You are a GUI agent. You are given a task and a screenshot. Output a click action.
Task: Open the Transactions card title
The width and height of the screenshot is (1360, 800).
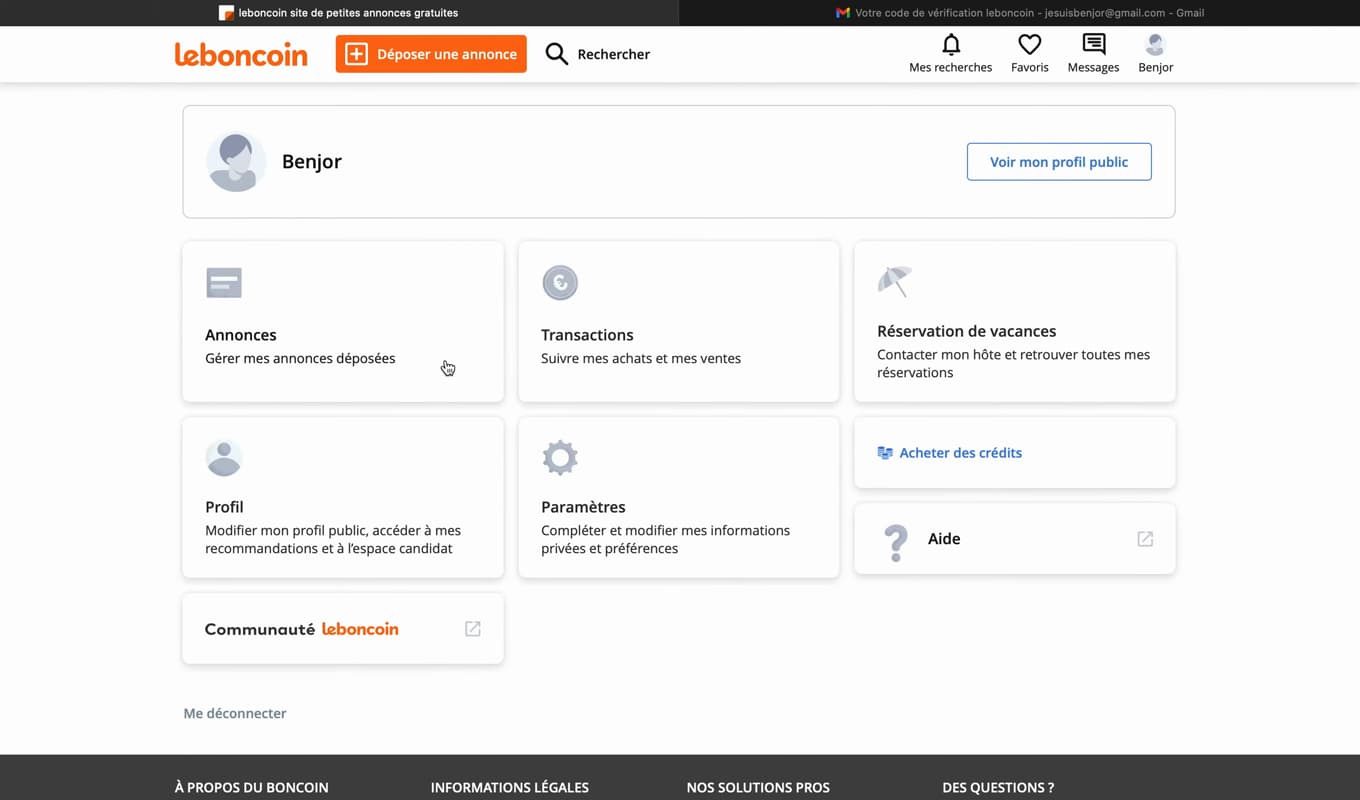coord(587,335)
